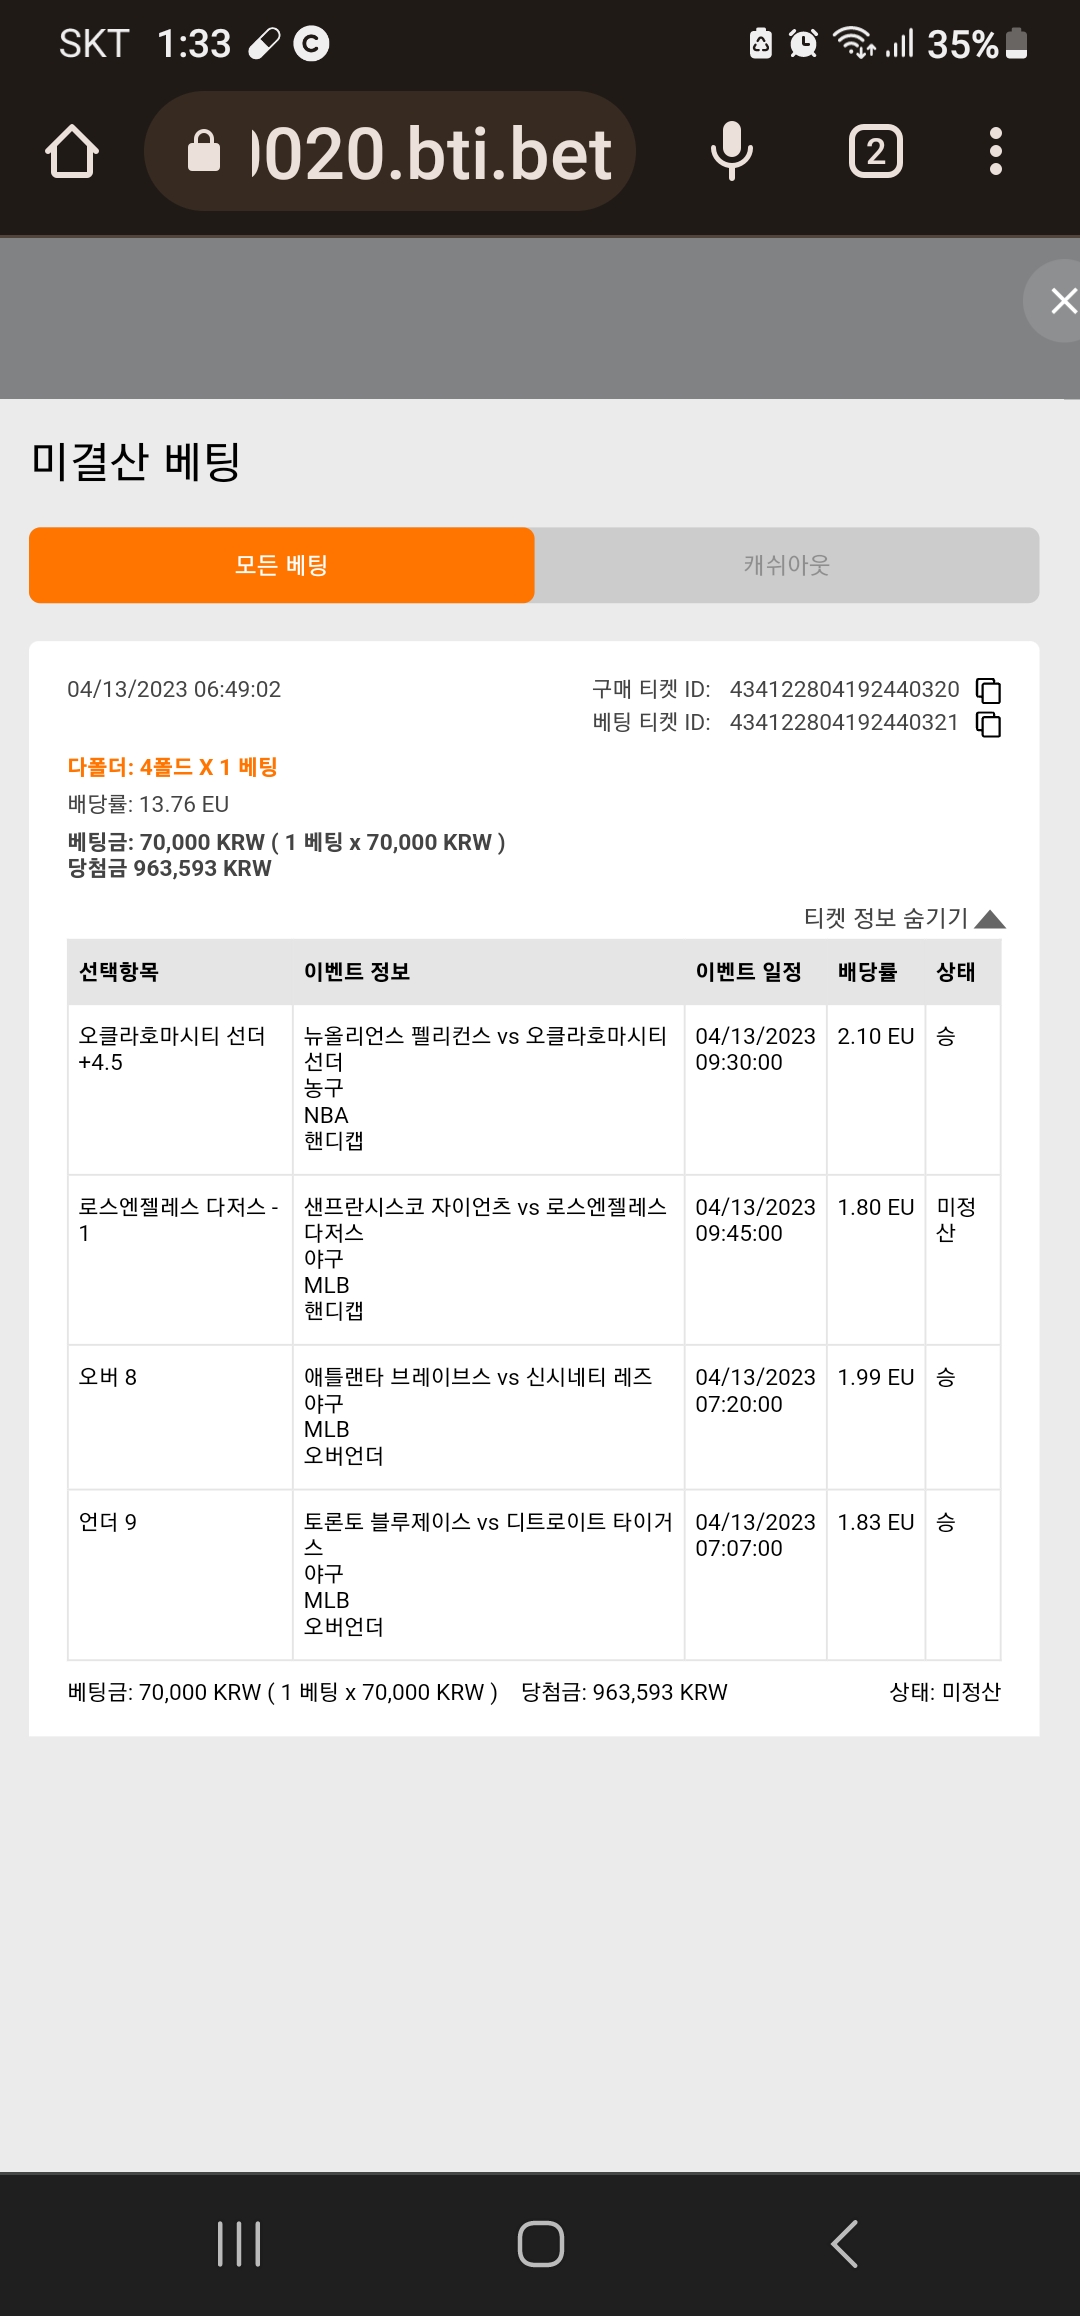Open the three-dot browser menu
This screenshot has height=2316, width=1080.
995,152
